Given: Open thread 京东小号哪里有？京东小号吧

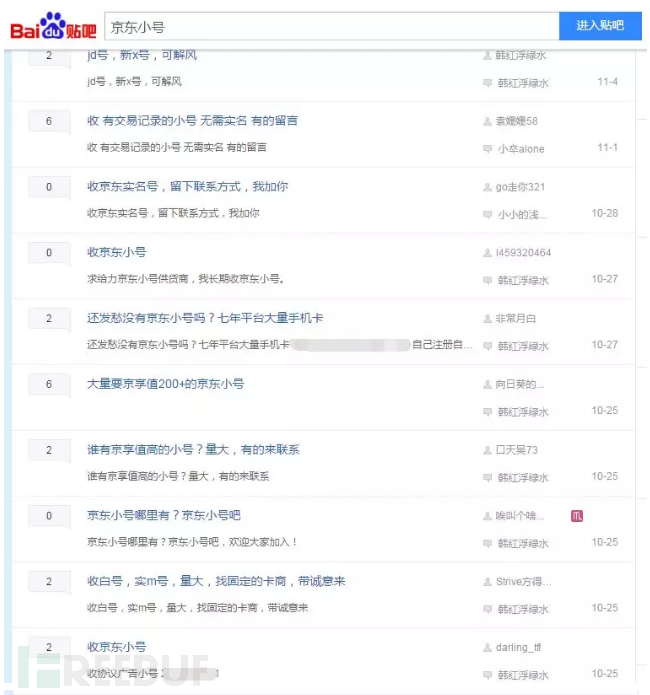Looking at the screenshot, I should pyautogui.click(x=164, y=515).
